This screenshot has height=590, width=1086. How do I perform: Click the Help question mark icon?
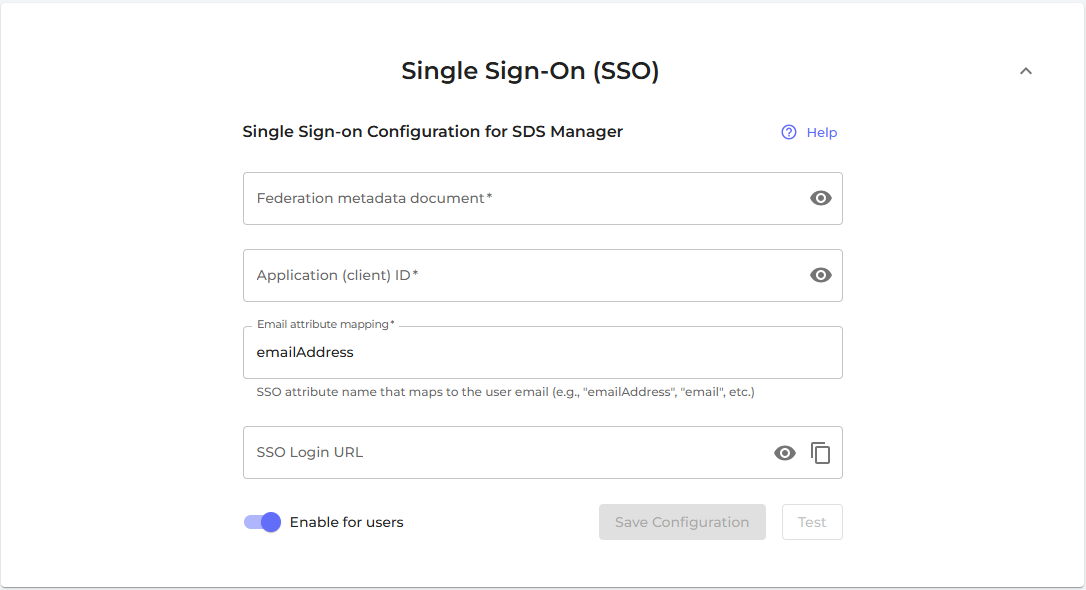coord(789,132)
